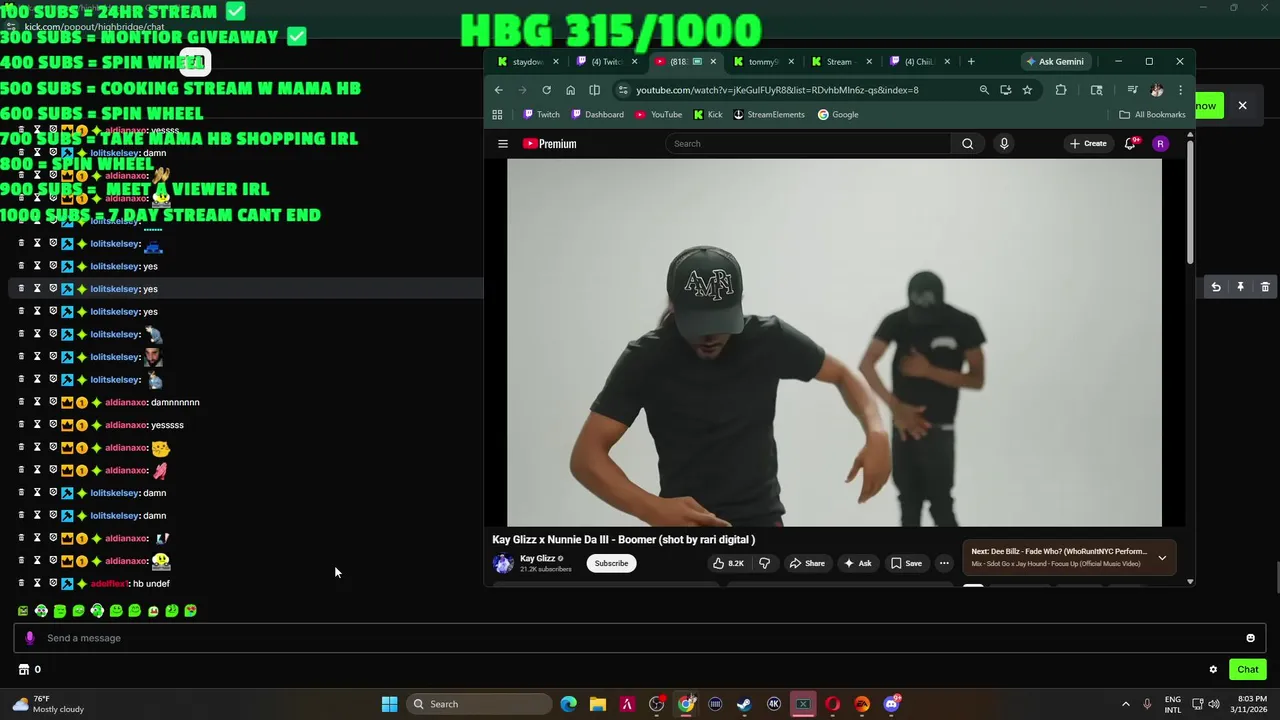This screenshot has width=1280, height=720.
Task: Open the YouTube account avatar R
Action: [1160, 144]
